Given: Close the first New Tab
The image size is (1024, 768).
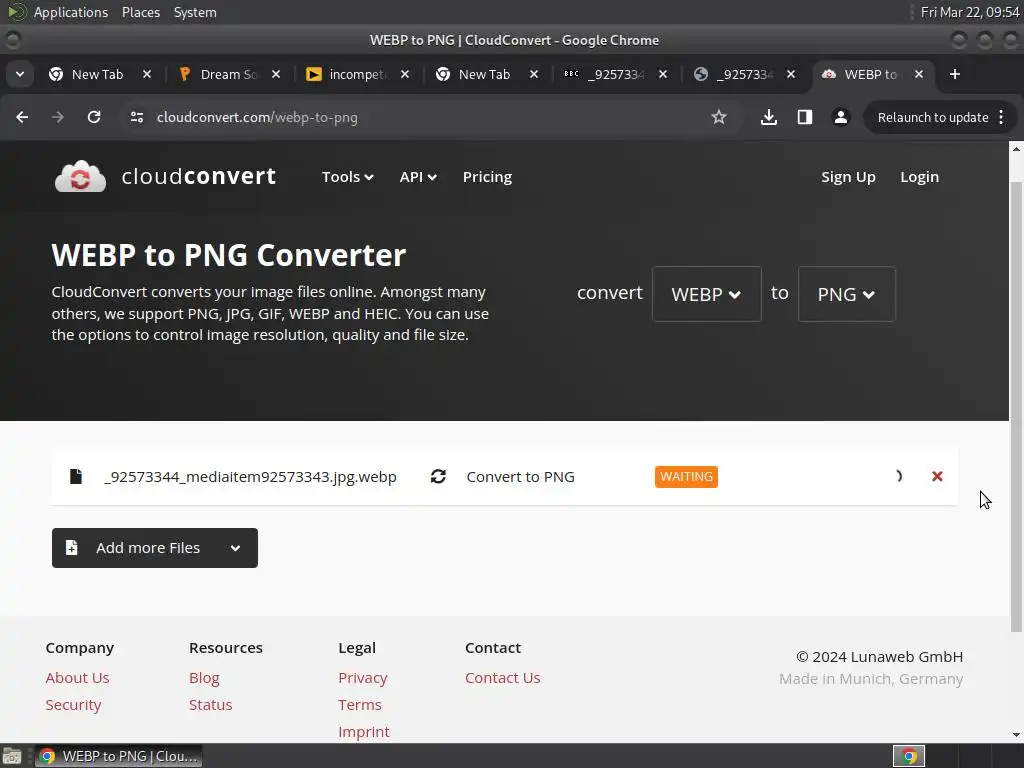Looking at the screenshot, I should pos(147,74).
